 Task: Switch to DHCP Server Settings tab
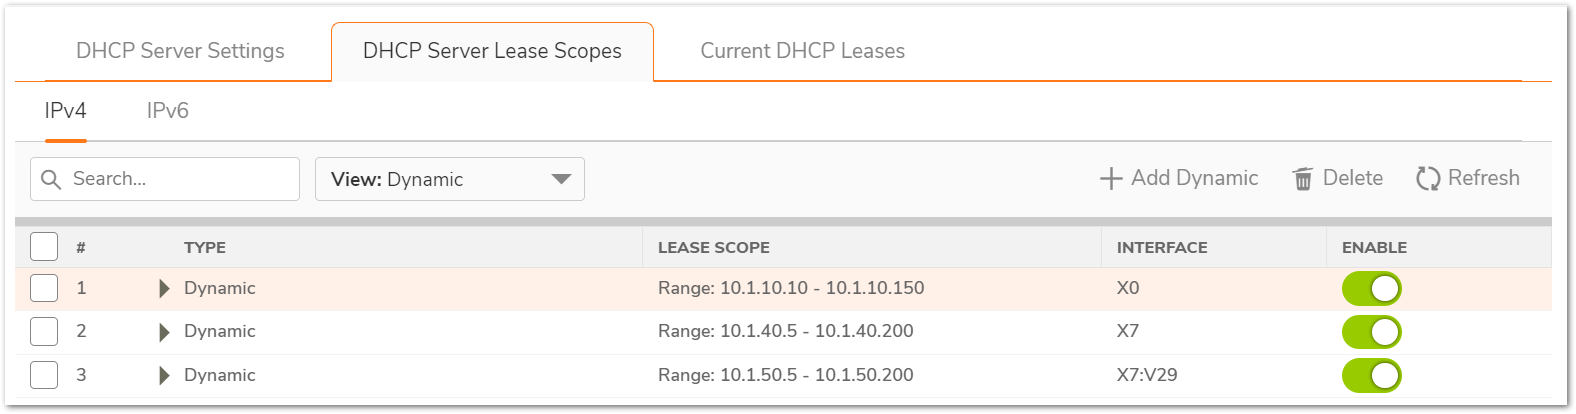click(180, 51)
